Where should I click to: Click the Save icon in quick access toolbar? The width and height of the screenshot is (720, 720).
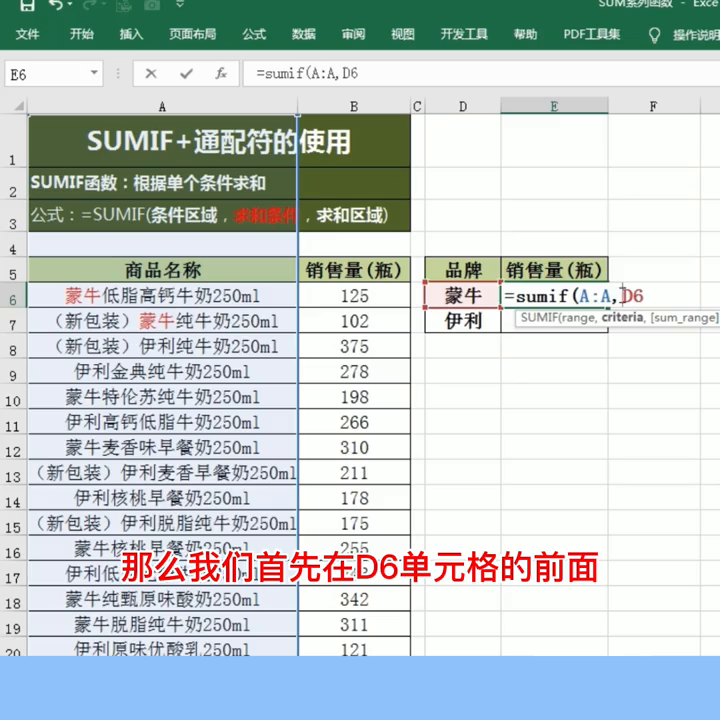(x=27, y=5)
